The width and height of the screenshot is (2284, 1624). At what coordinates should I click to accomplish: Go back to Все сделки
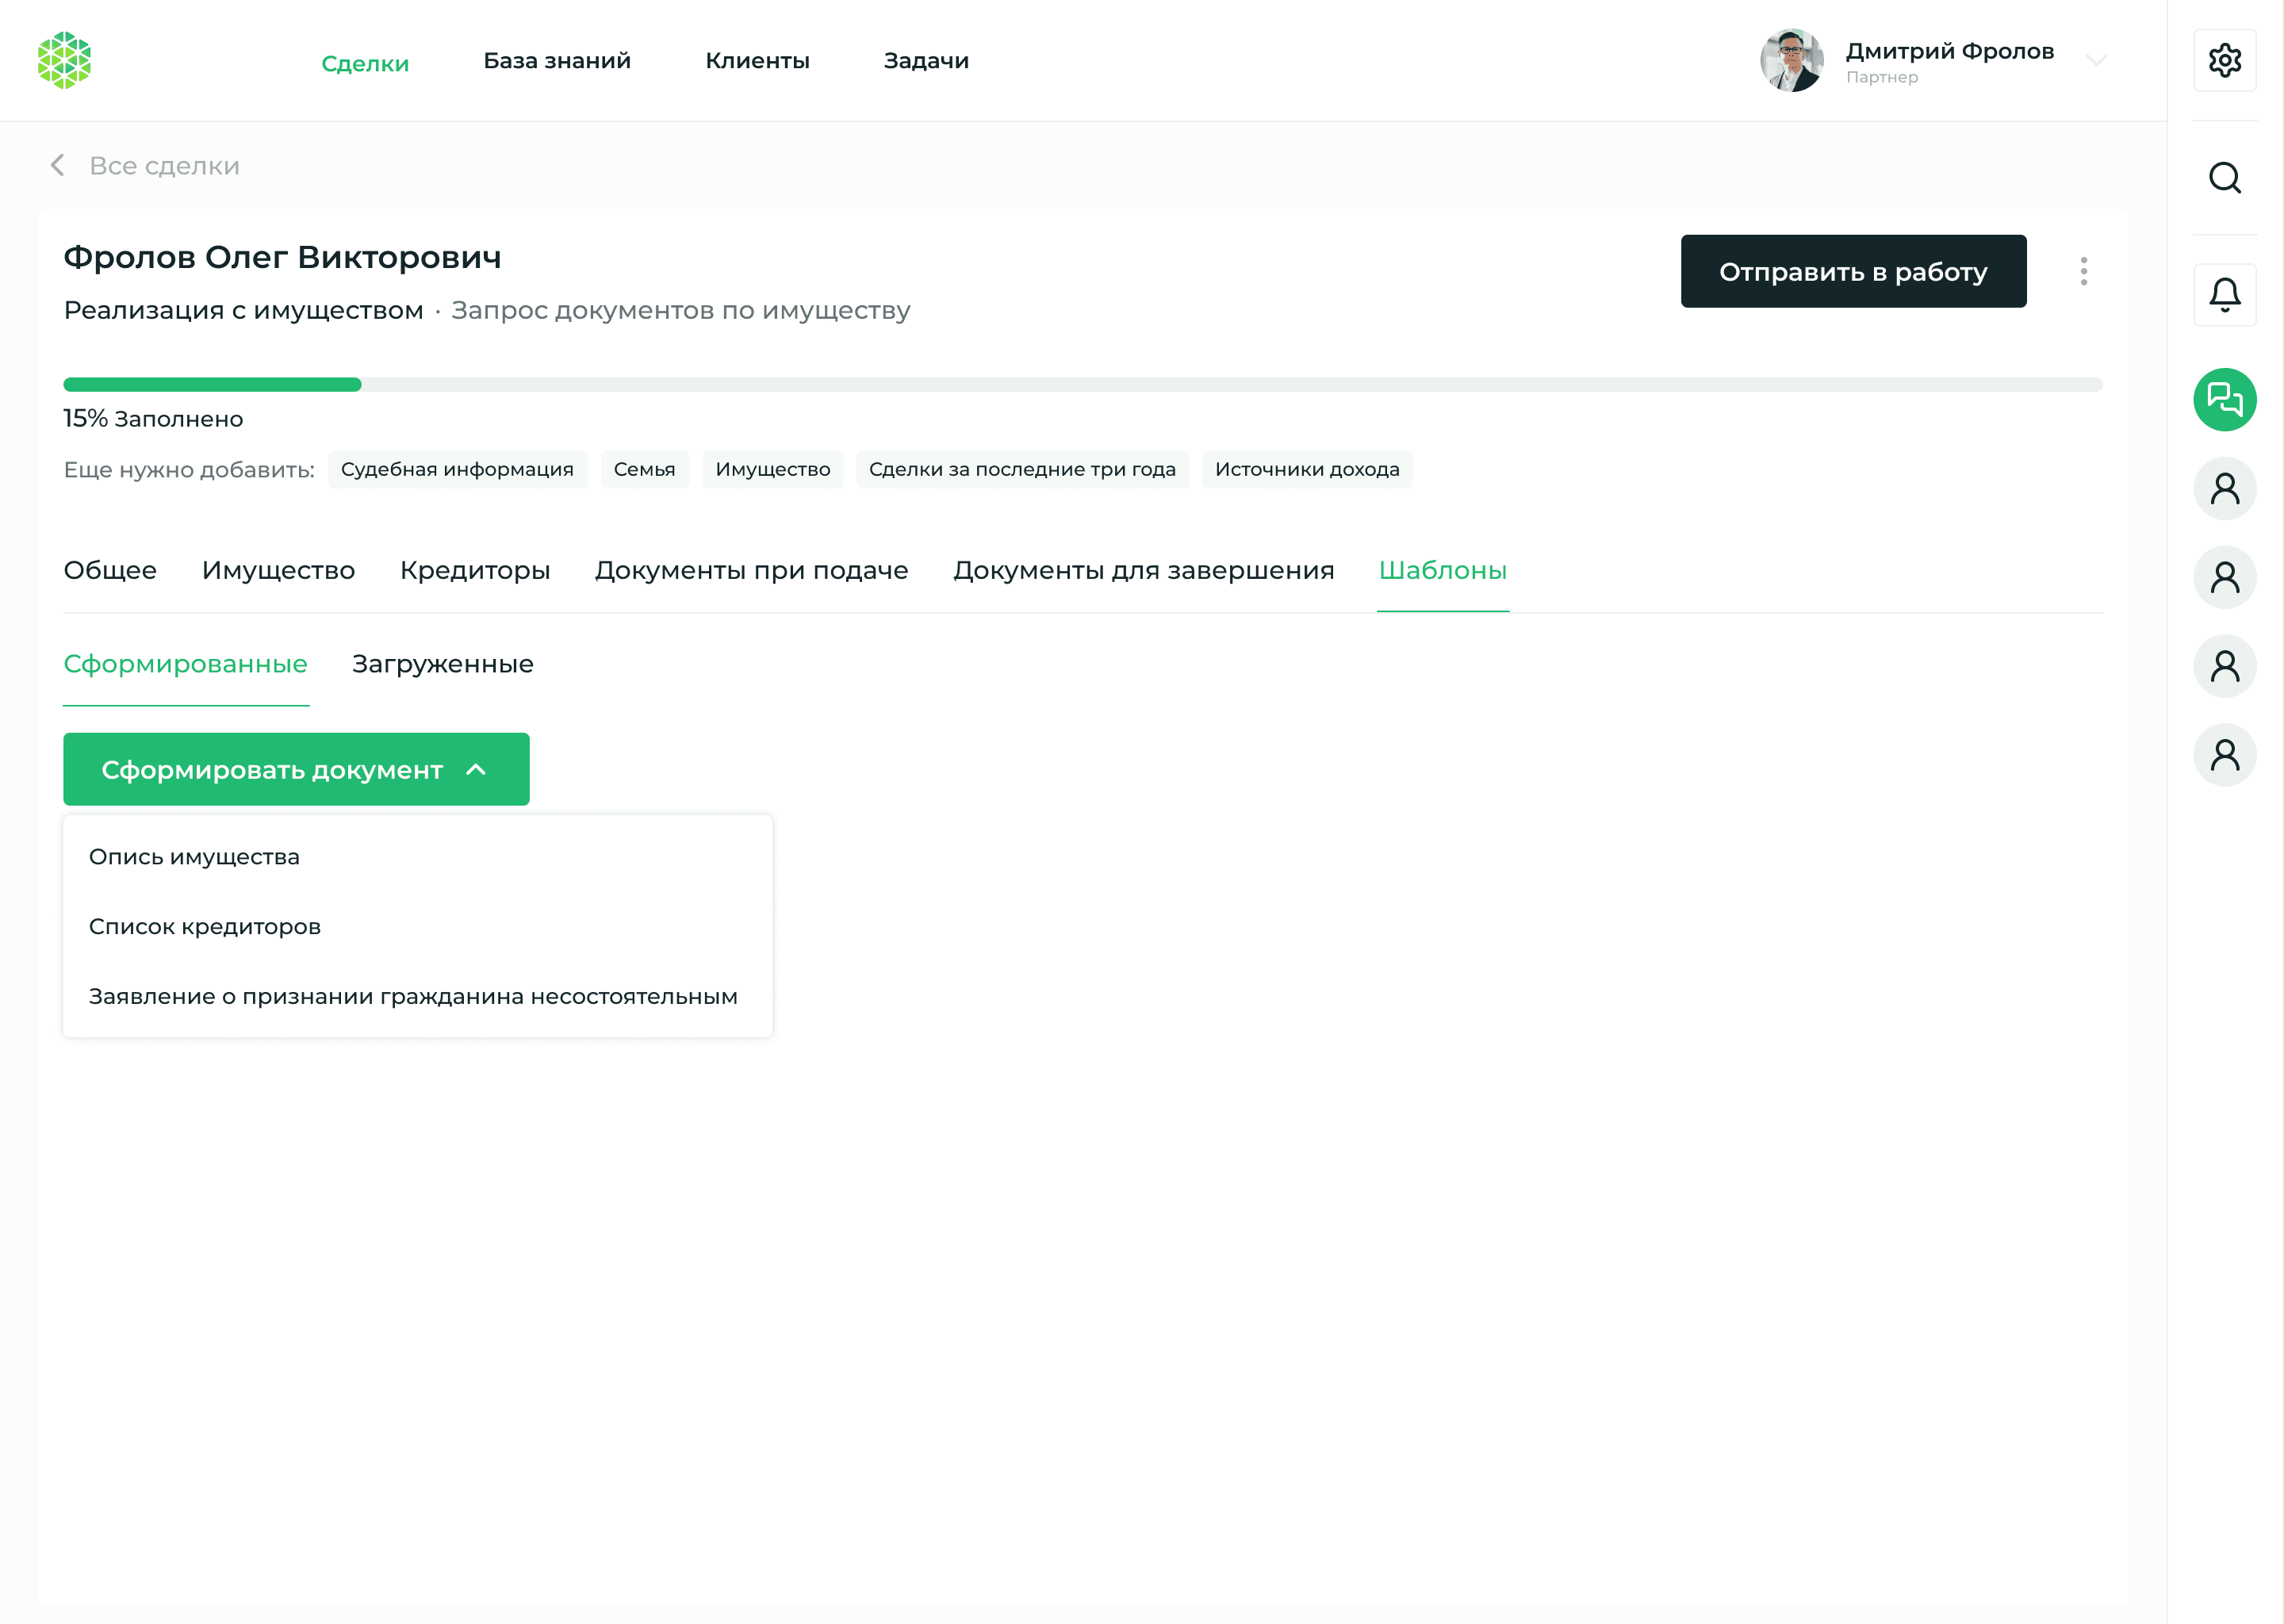[164, 165]
